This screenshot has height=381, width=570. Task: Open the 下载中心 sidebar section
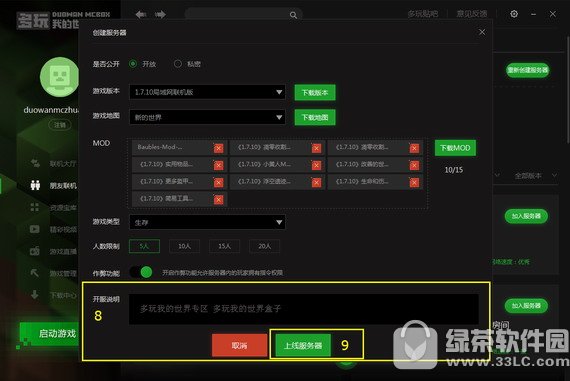(x=63, y=295)
